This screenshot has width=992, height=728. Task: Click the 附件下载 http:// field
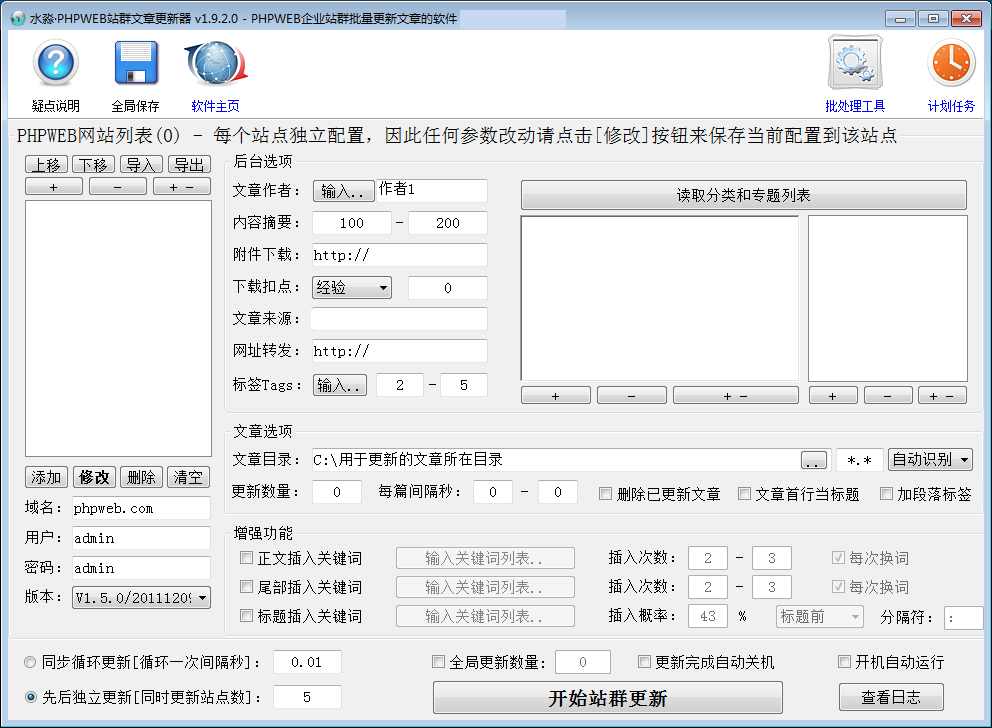[399, 255]
